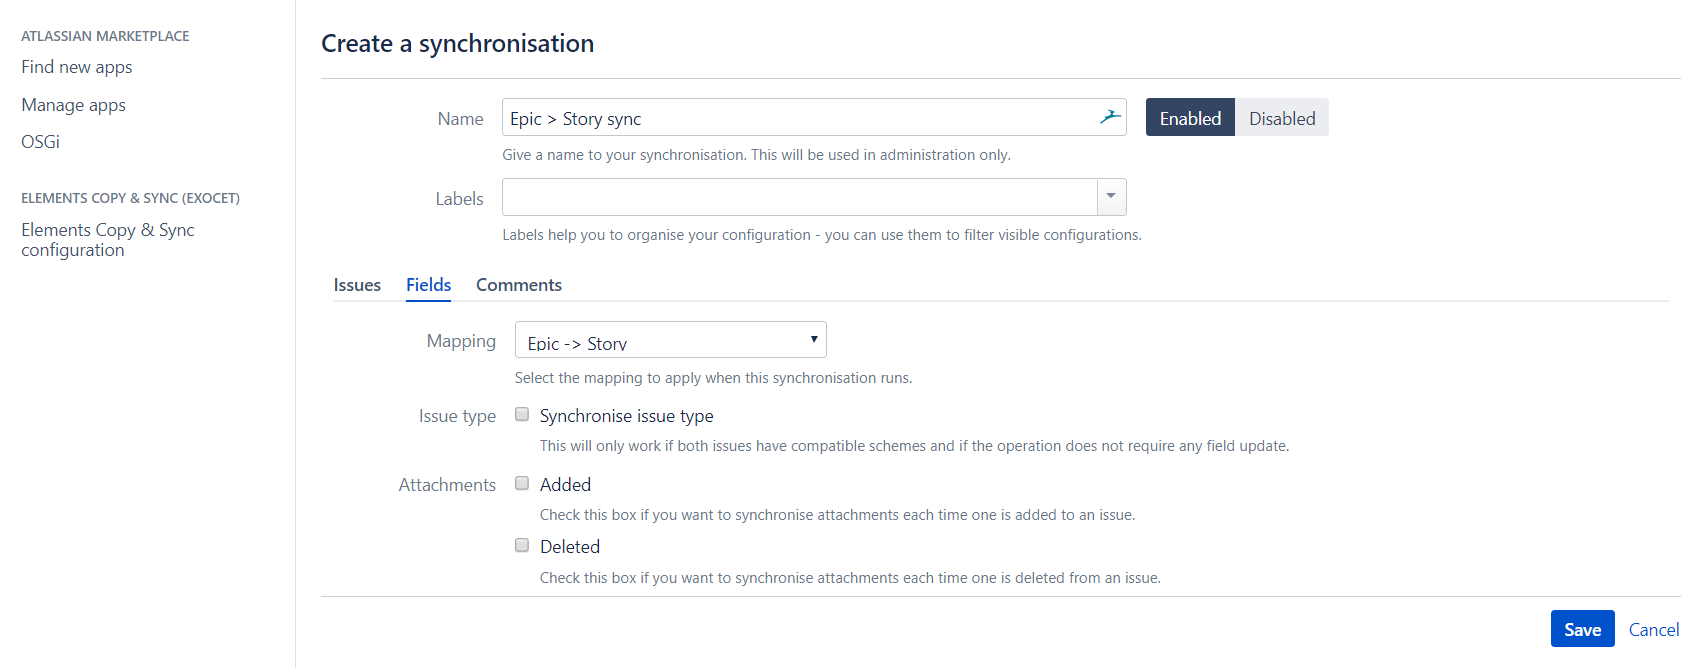Image resolution: width=1704 pixels, height=669 pixels.
Task: Save the synchronisation
Action: [x=1582, y=629]
